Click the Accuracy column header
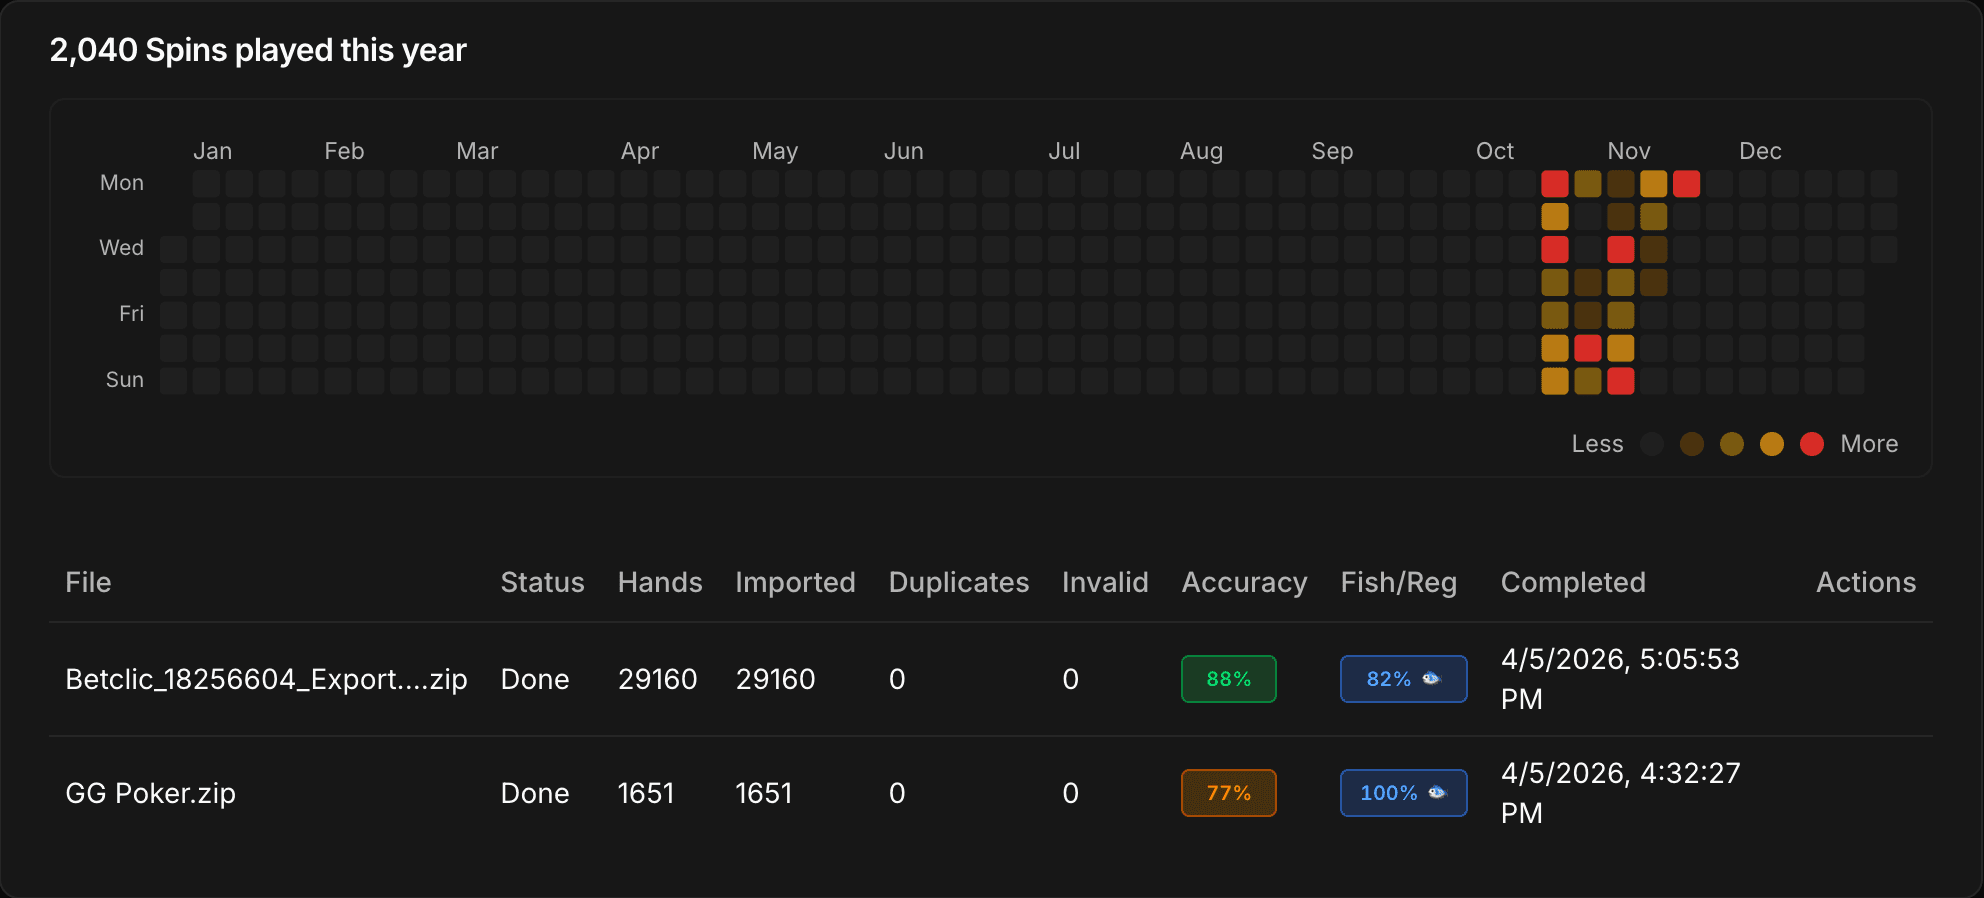Screen dimensions: 1984x898 pyautogui.click(x=1244, y=583)
